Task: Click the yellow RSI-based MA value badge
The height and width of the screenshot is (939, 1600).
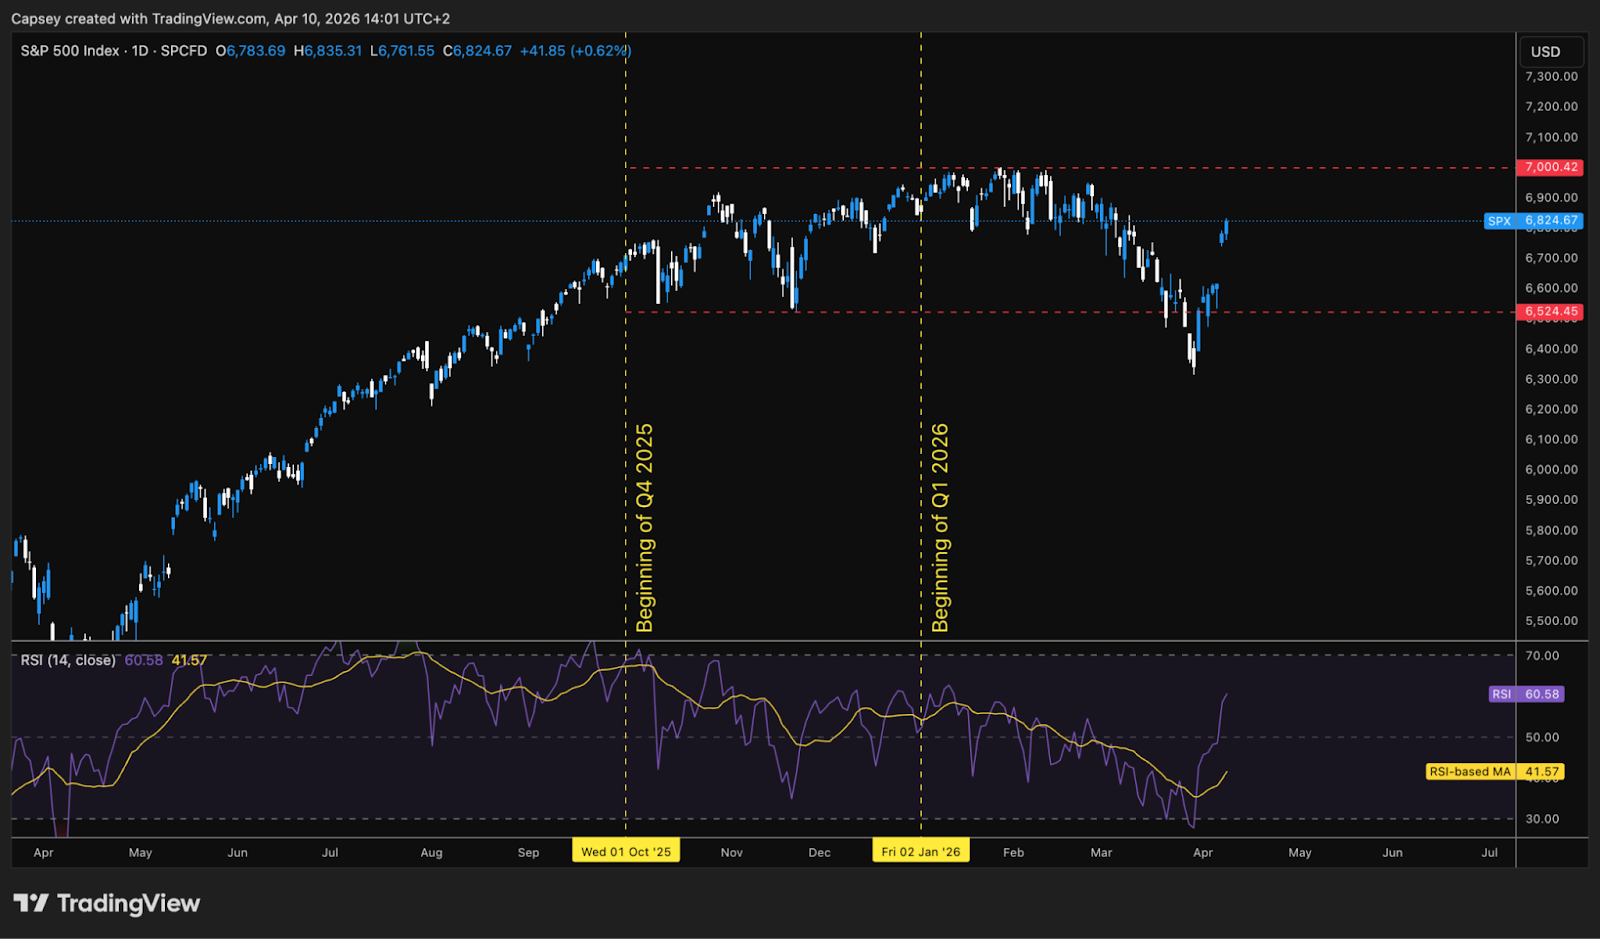Action: click(1496, 771)
